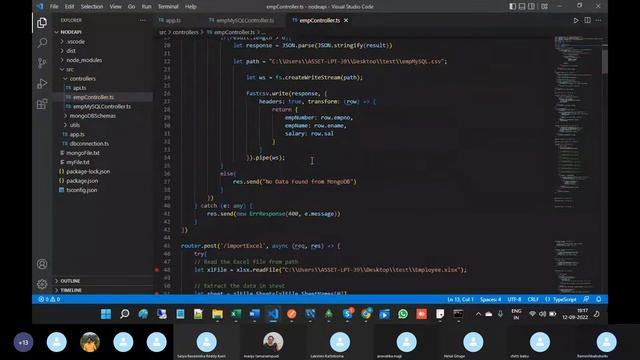Open the Explorer view in activity bar
The height and width of the screenshot is (360, 640).
click(42, 23)
